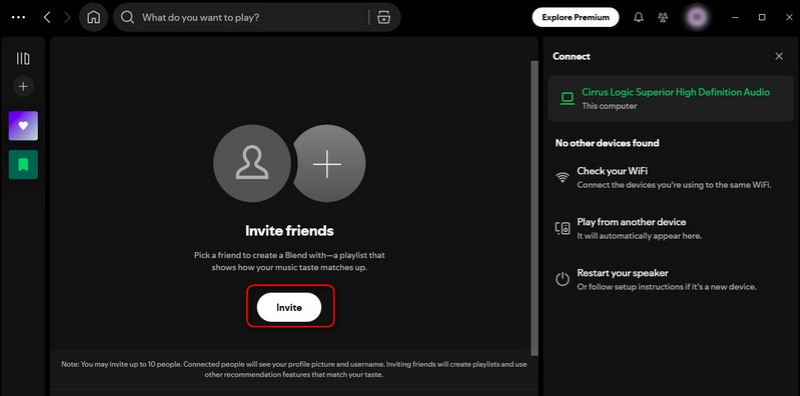This screenshot has height=396, width=800.
Task: Open Your Episodes green thumbnail
Action: tap(23, 164)
